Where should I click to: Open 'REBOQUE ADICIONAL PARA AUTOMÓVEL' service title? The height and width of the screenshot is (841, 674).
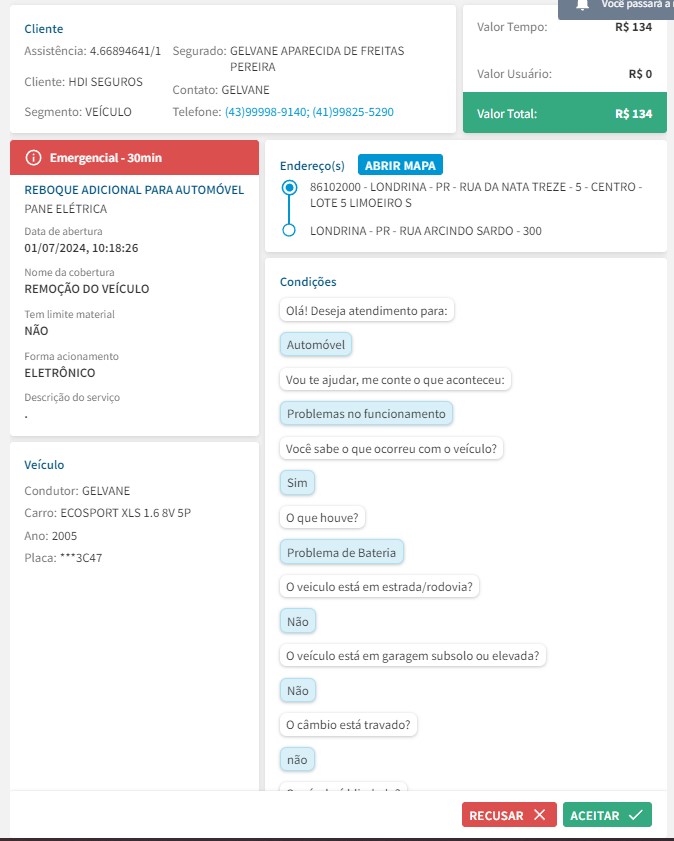[134, 190]
